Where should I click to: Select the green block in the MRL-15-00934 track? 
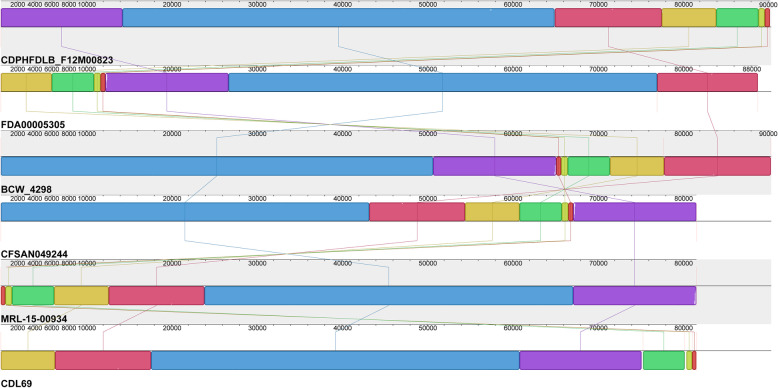pos(33,296)
